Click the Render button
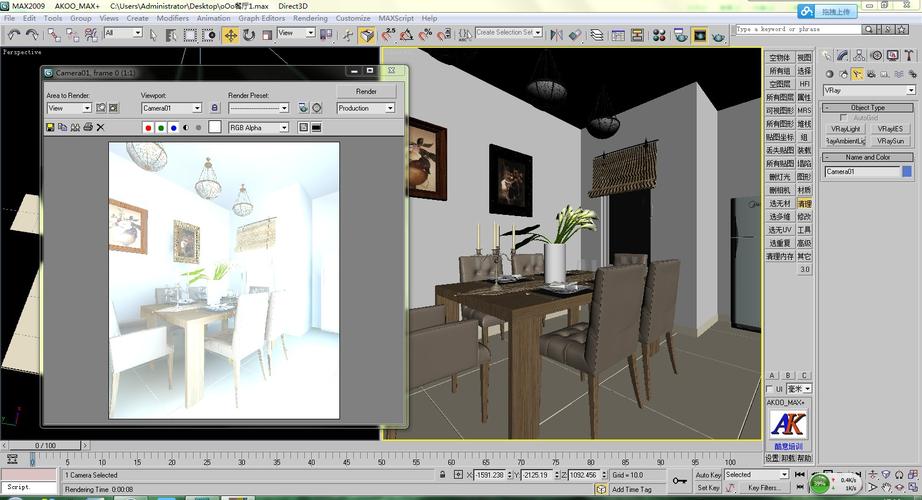The width and height of the screenshot is (922, 500). click(366, 91)
